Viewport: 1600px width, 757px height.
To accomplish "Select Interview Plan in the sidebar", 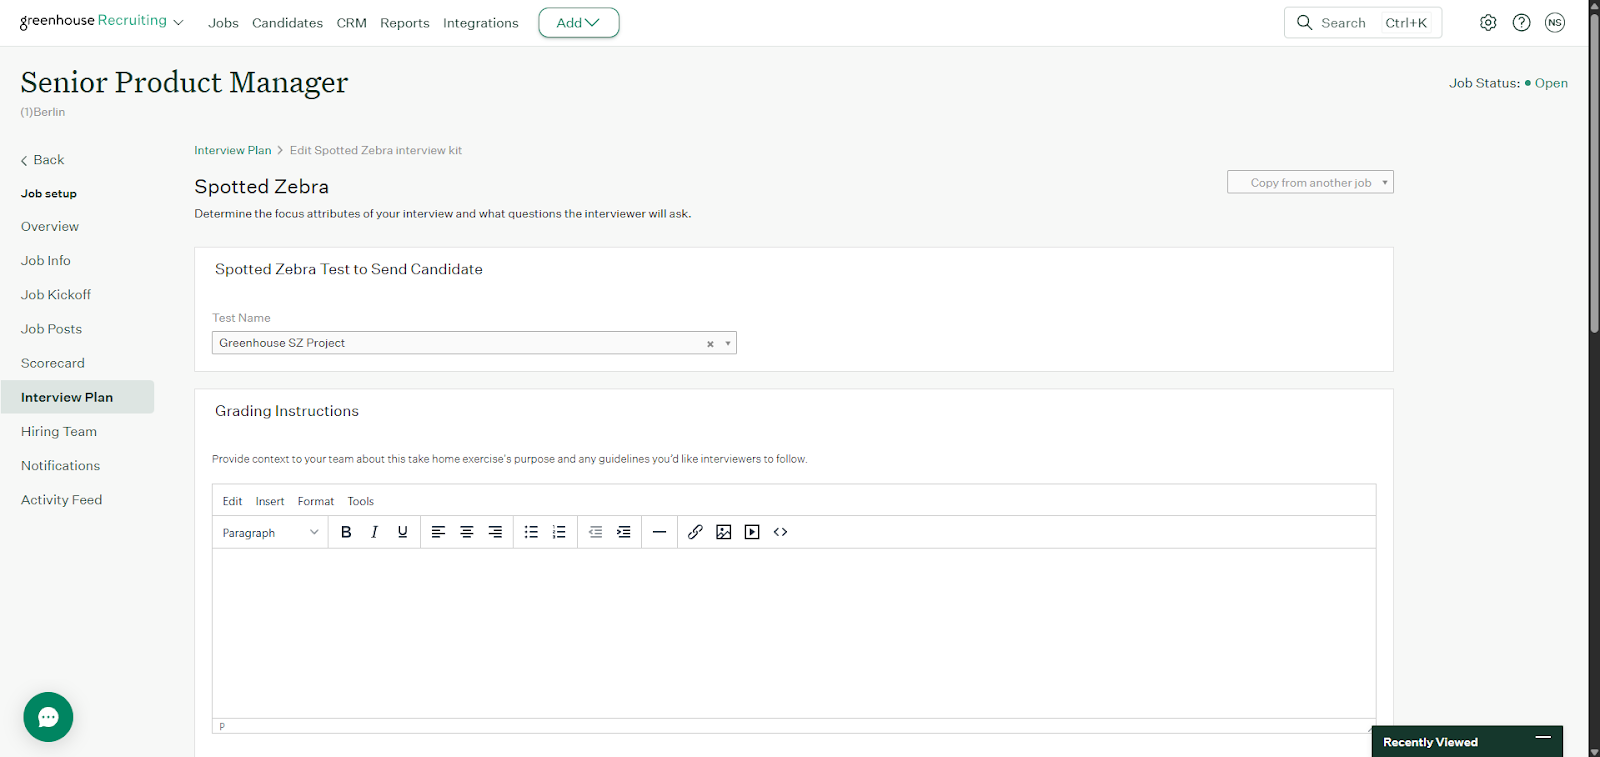I will click(x=77, y=397).
